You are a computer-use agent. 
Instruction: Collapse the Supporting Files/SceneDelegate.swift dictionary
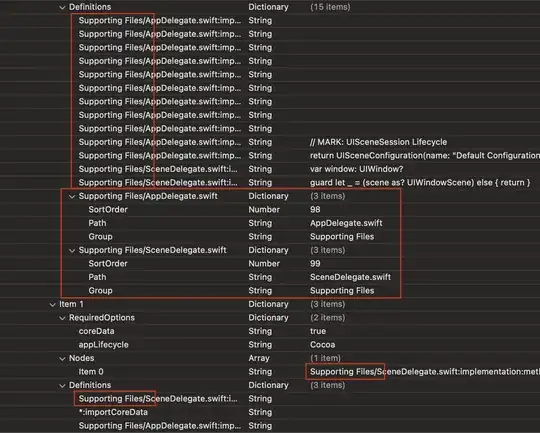[72, 250]
